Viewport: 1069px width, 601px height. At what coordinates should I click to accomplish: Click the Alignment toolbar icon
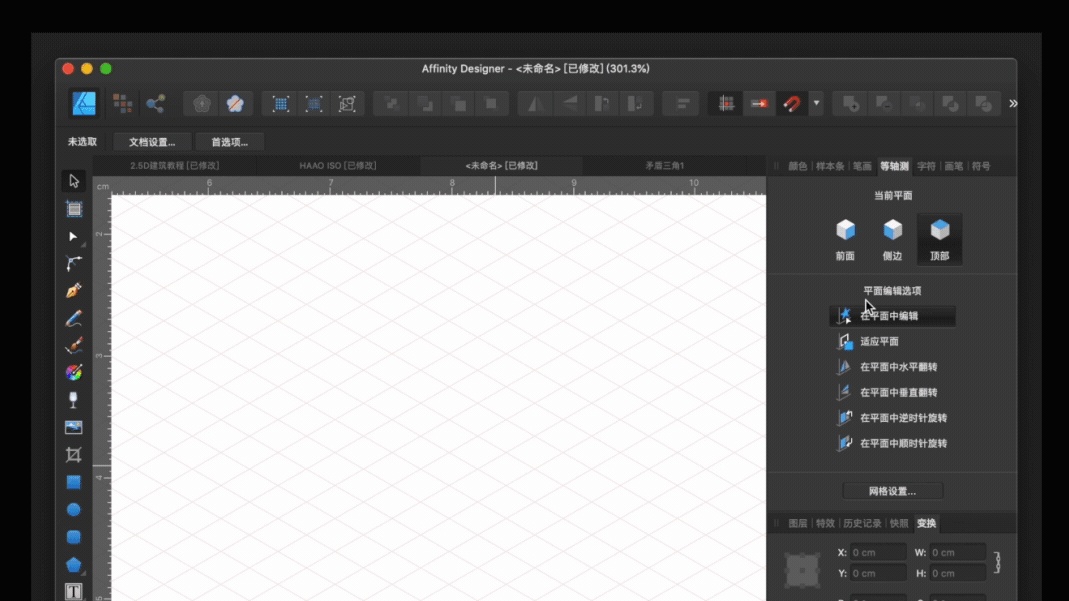pos(682,104)
